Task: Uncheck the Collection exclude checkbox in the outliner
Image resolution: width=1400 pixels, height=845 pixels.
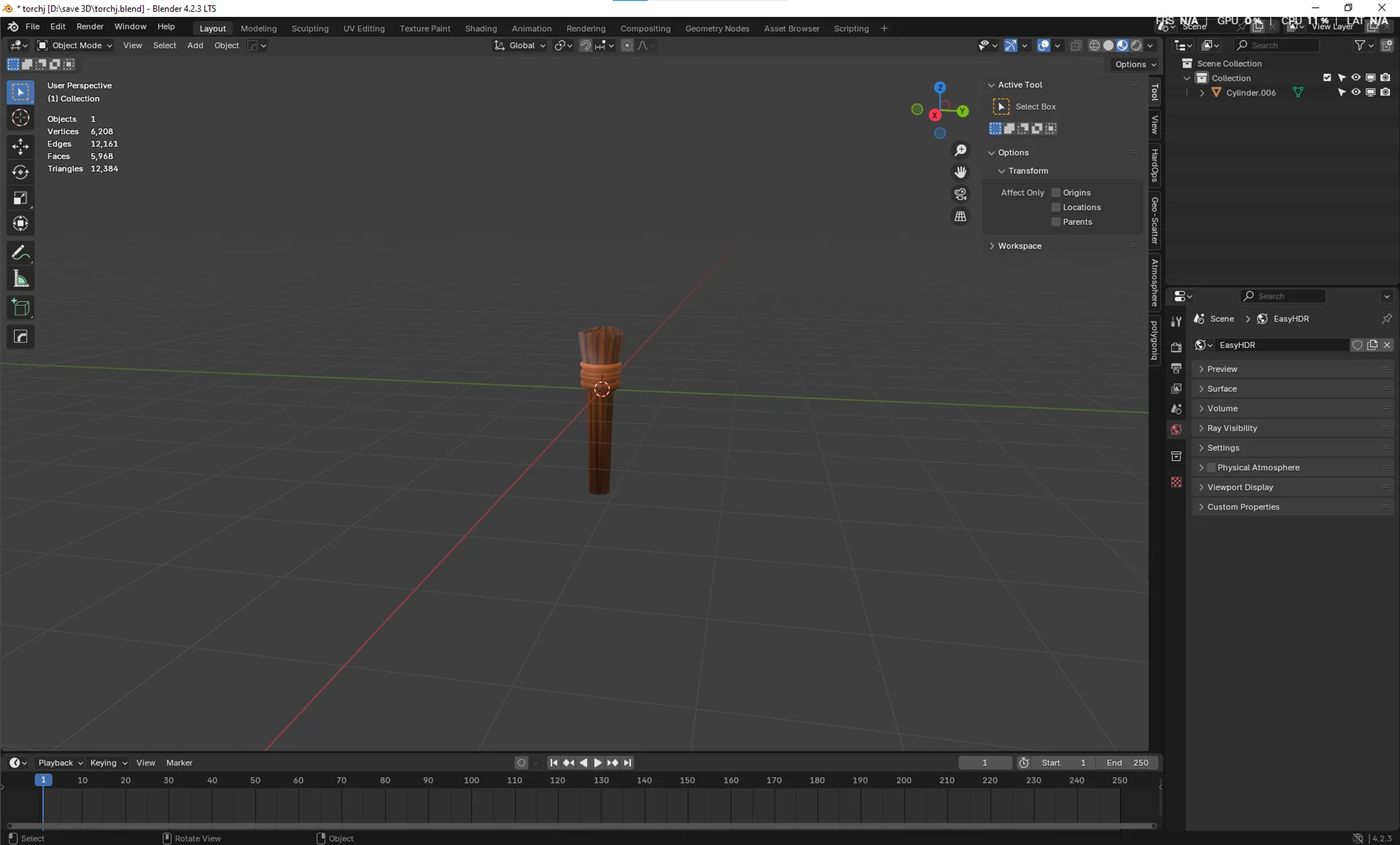Action: 1327,78
